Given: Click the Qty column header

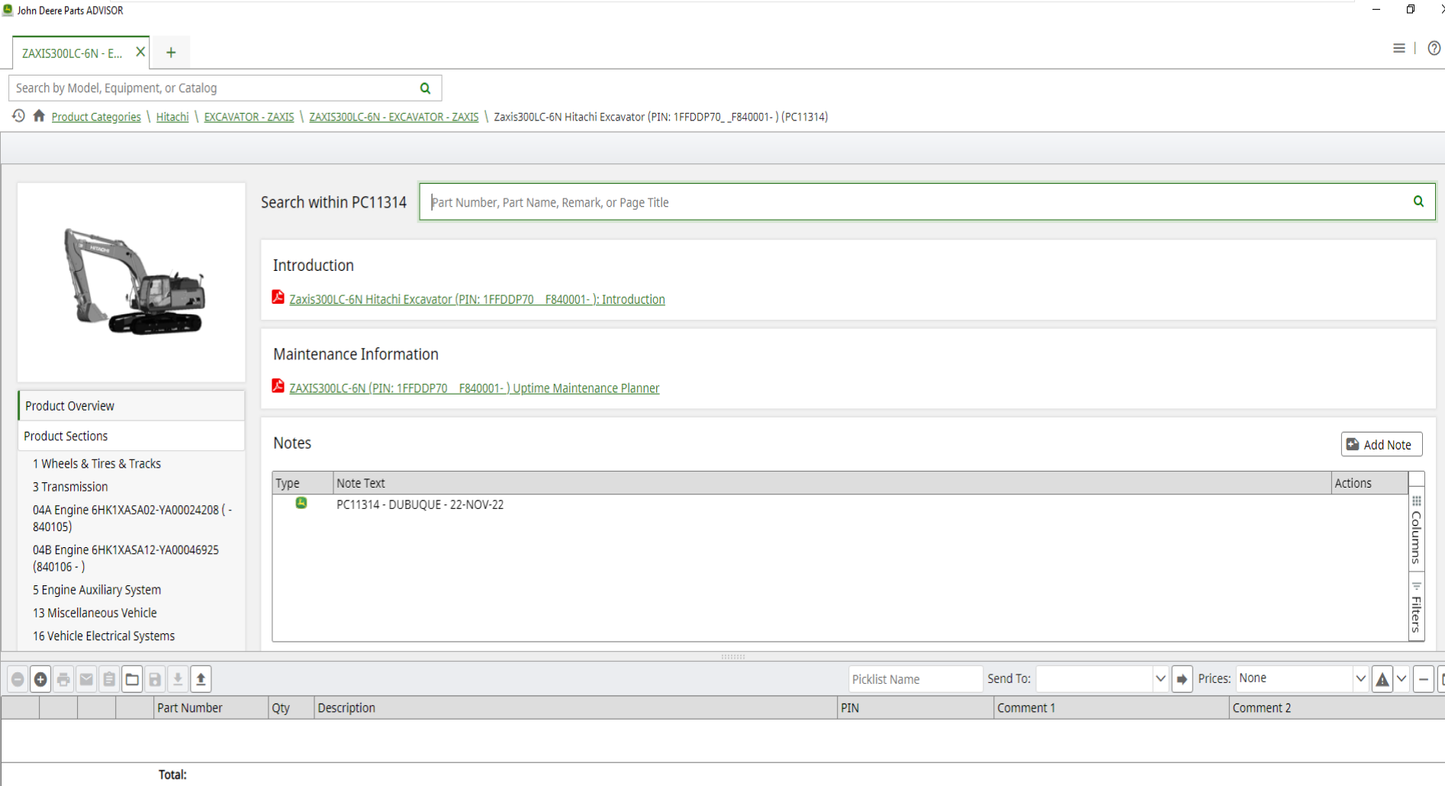Looking at the screenshot, I should (x=291, y=708).
